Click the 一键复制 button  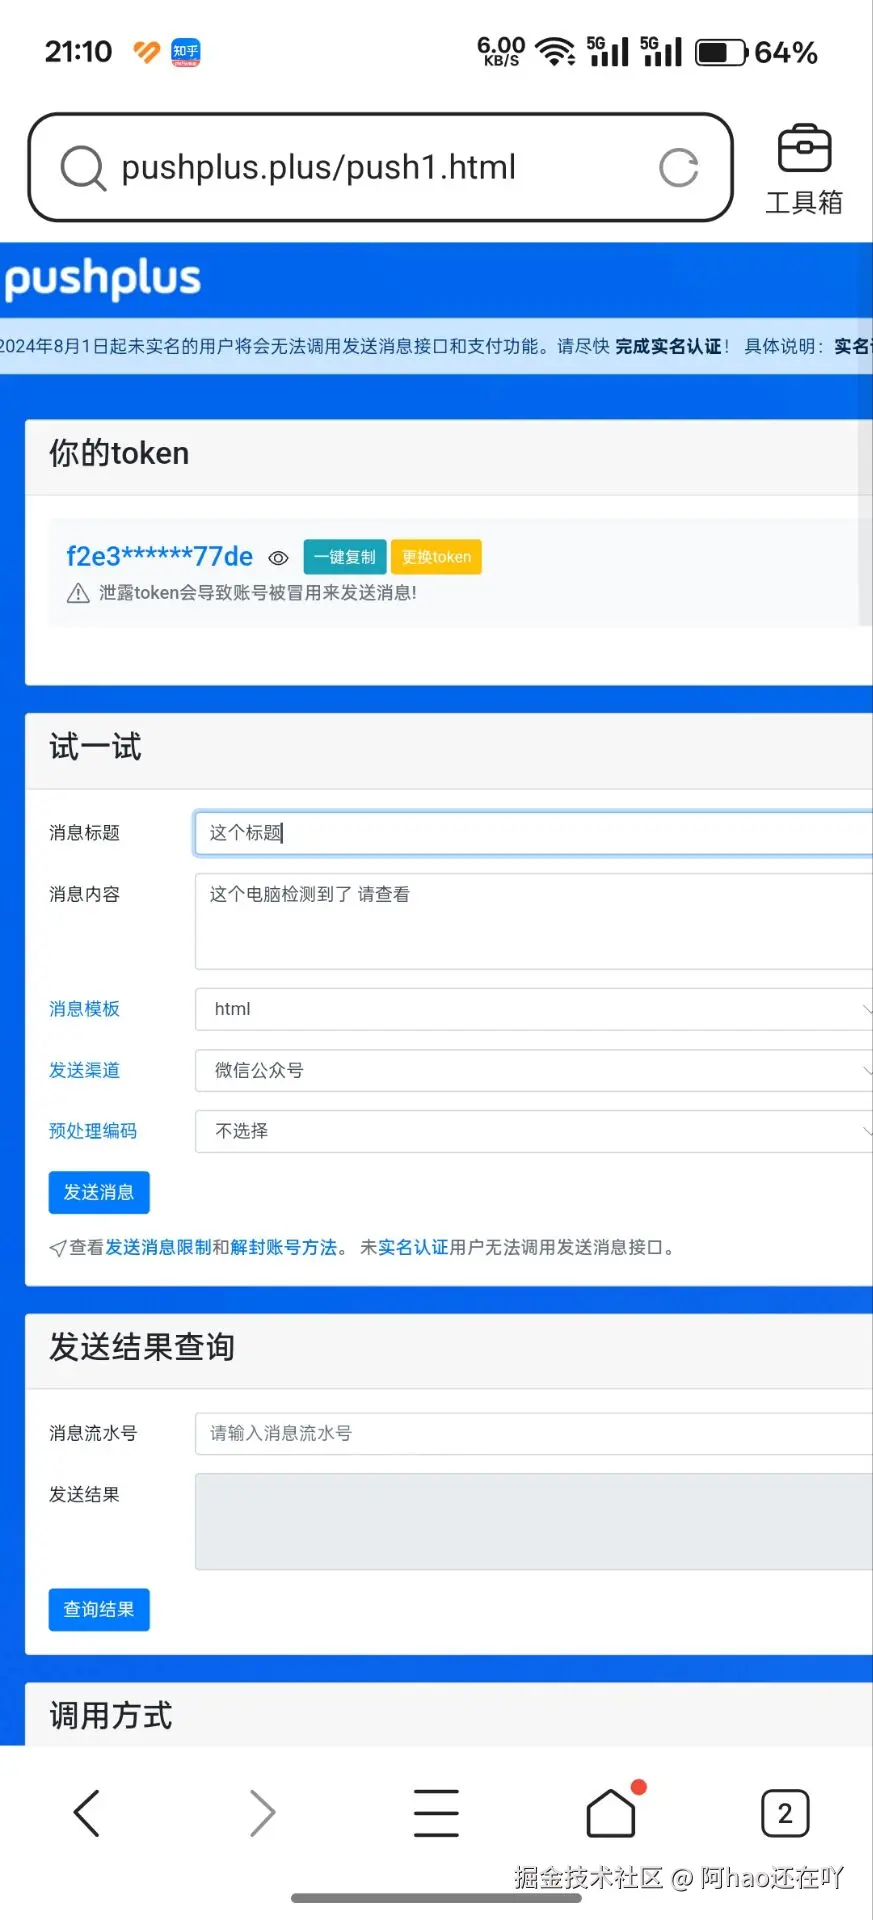click(345, 557)
